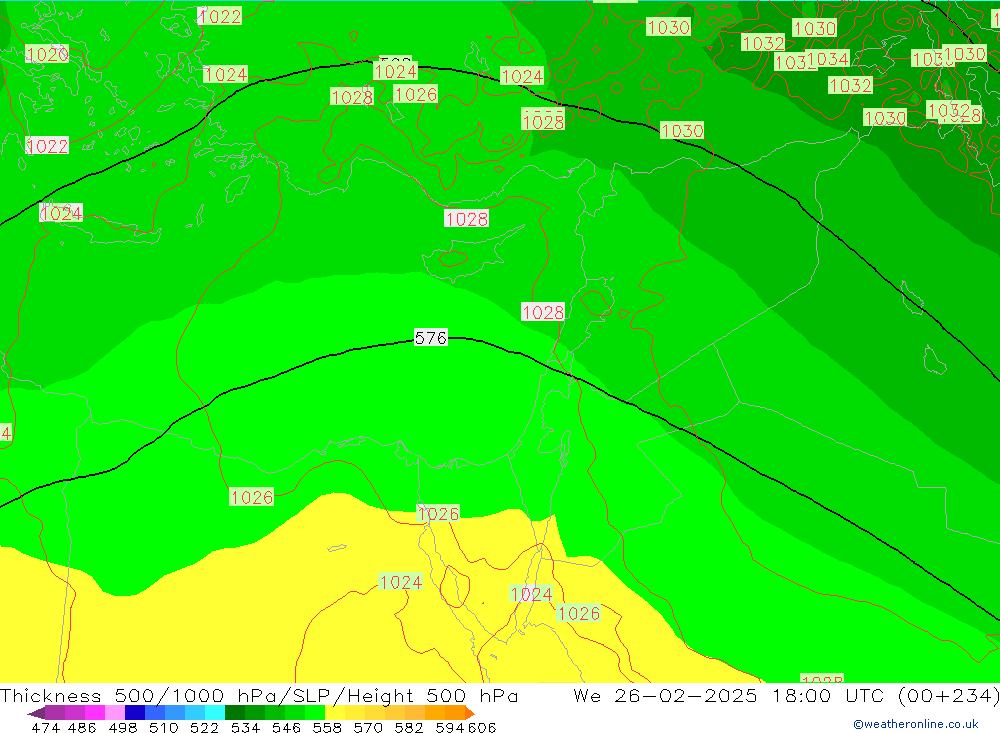1000x733 pixels.
Task: Click legend value 510
Action: click(x=164, y=727)
